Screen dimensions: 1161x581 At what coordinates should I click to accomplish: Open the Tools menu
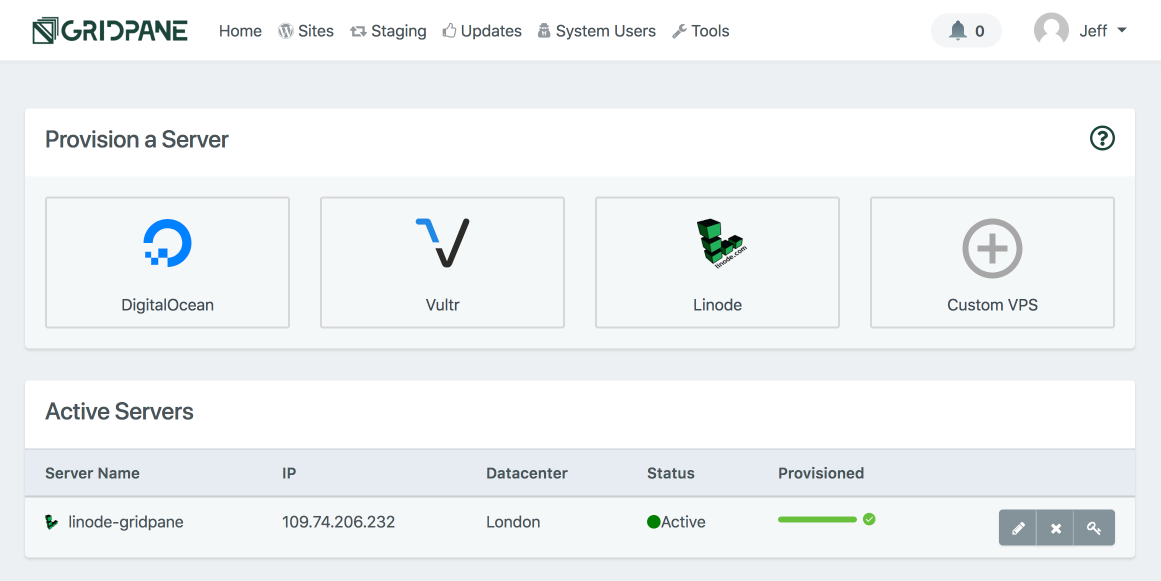coord(700,31)
